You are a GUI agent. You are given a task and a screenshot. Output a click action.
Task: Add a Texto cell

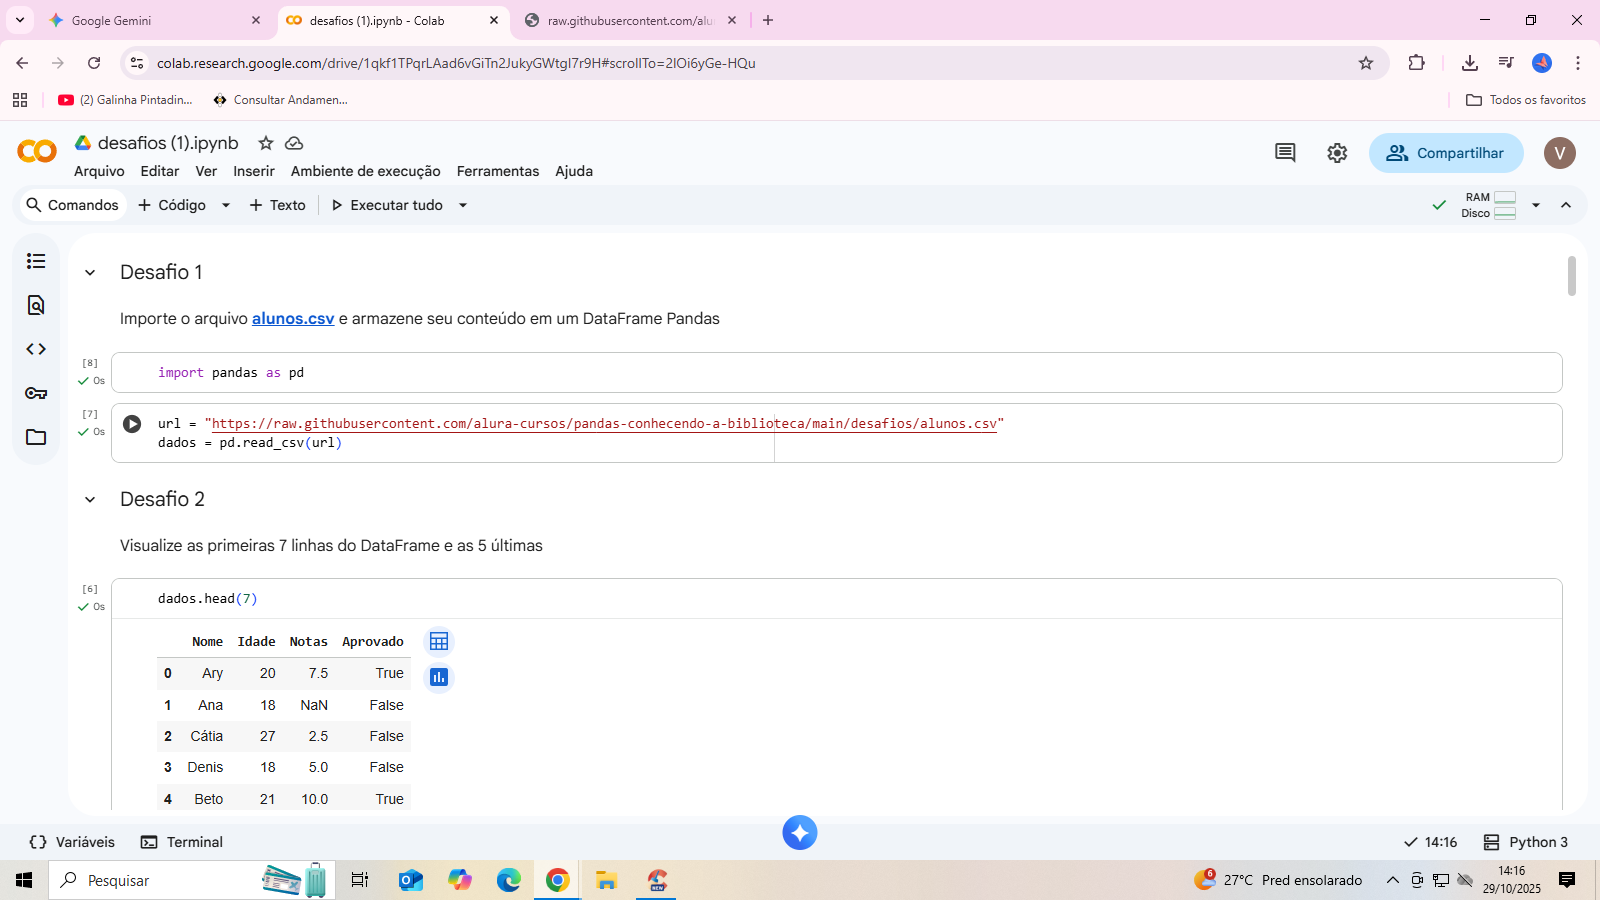(277, 205)
